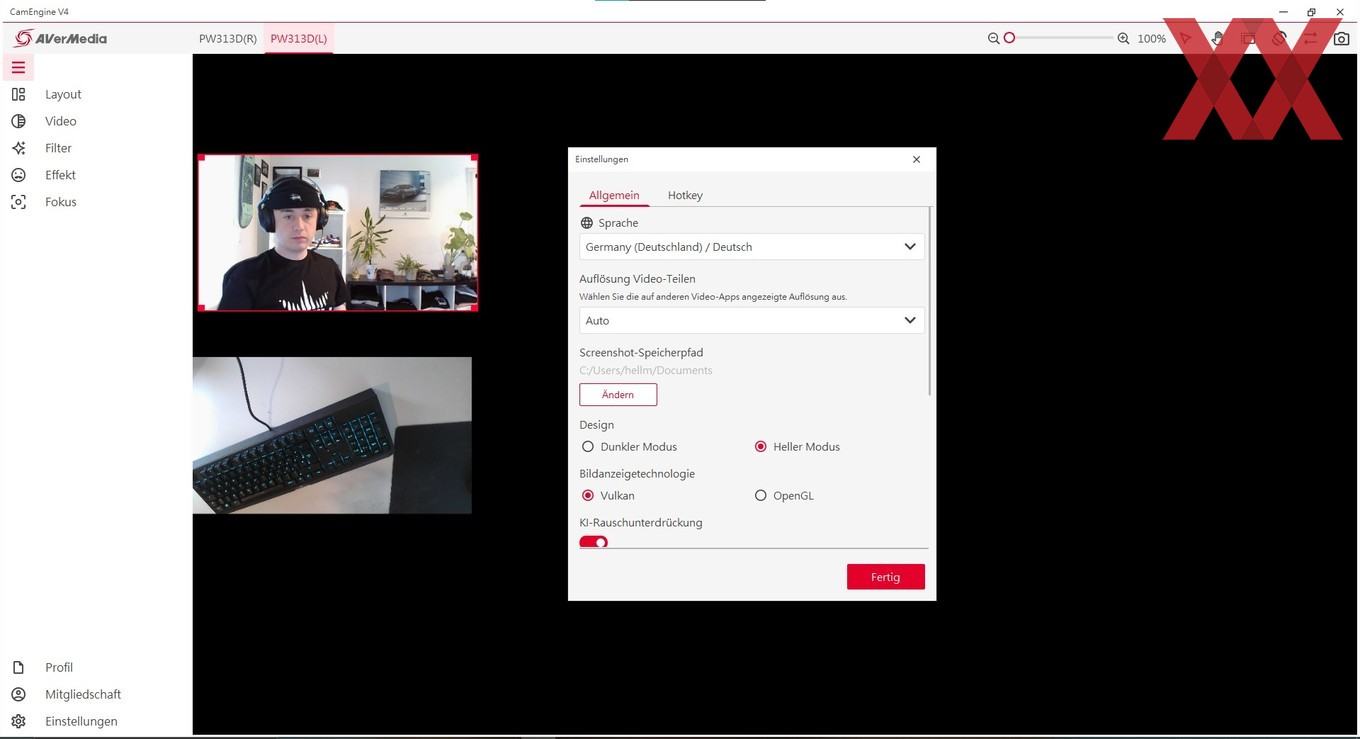Open the Sprache language dropdown

(x=751, y=247)
